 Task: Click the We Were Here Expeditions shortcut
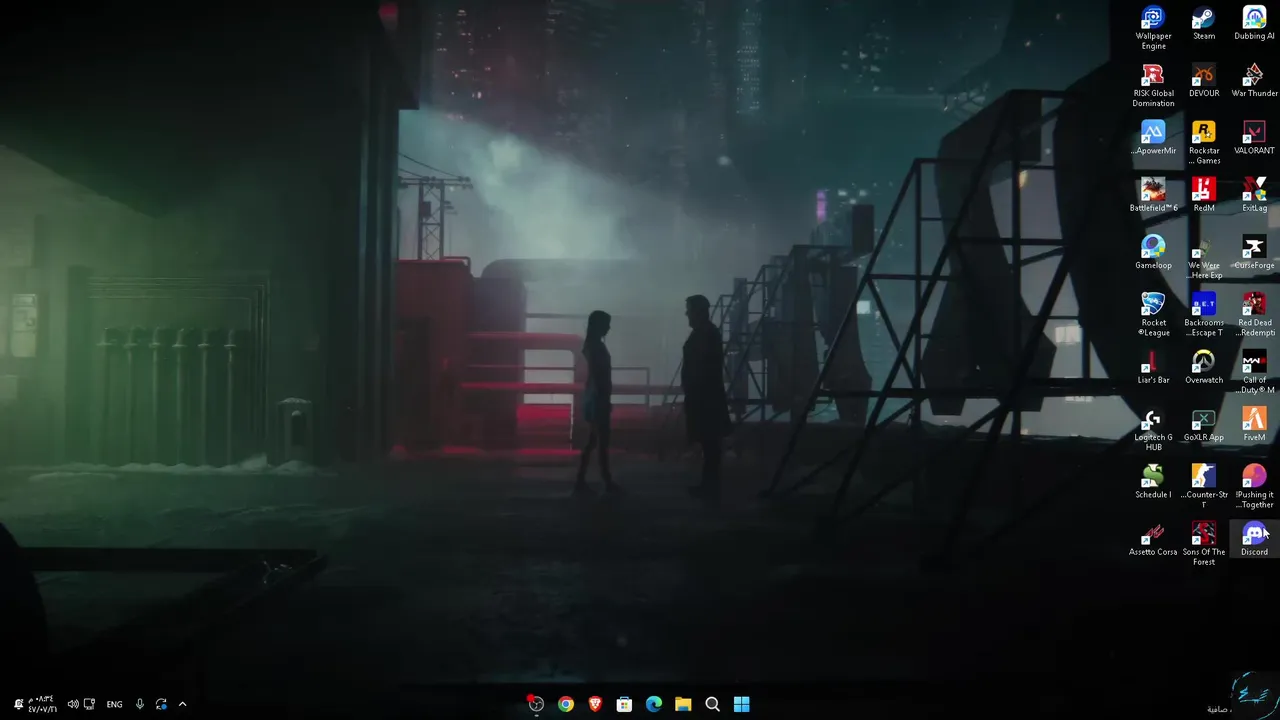tap(1204, 258)
